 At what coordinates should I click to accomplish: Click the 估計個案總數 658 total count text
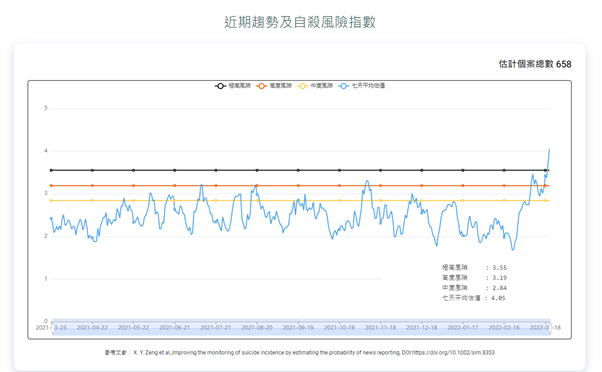pyautogui.click(x=535, y=64)
